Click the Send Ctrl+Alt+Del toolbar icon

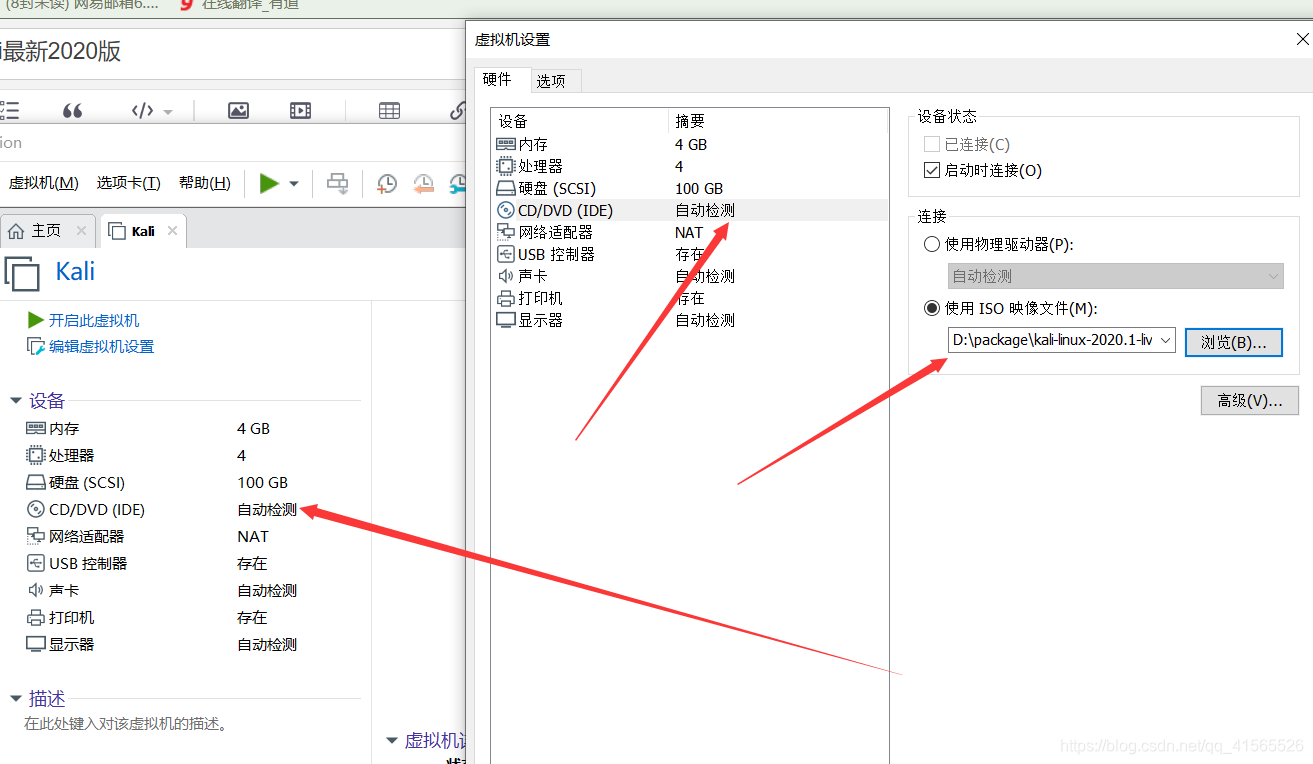[338, 183]
